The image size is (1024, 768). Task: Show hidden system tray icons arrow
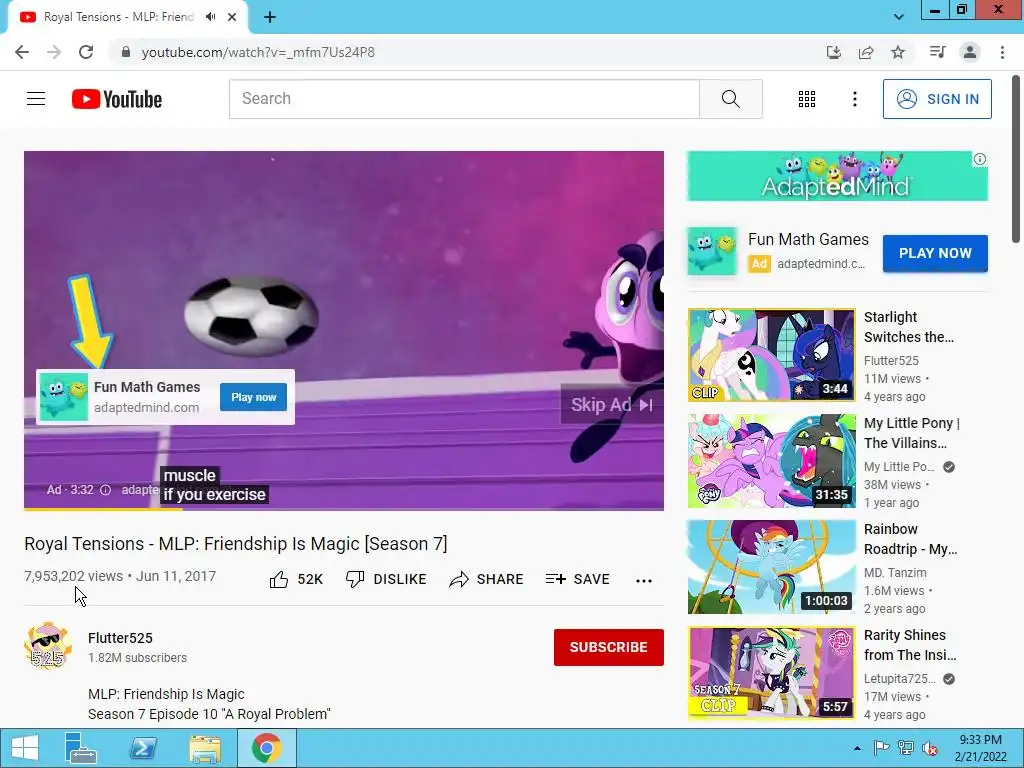click(857, 748)
